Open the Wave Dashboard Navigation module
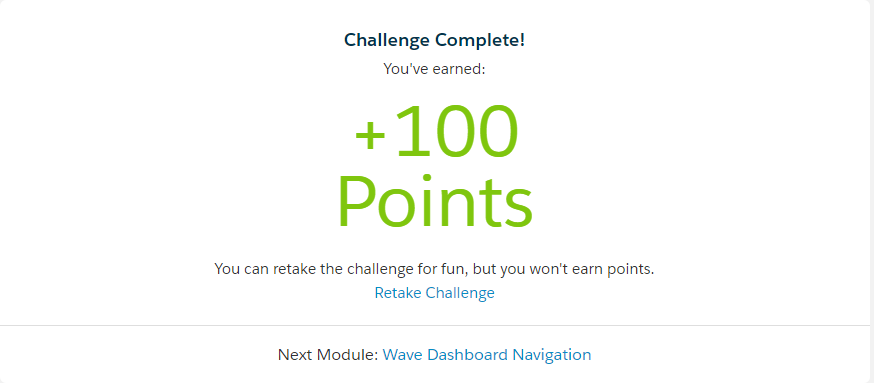The image size is (874, 383). (487, 355)
